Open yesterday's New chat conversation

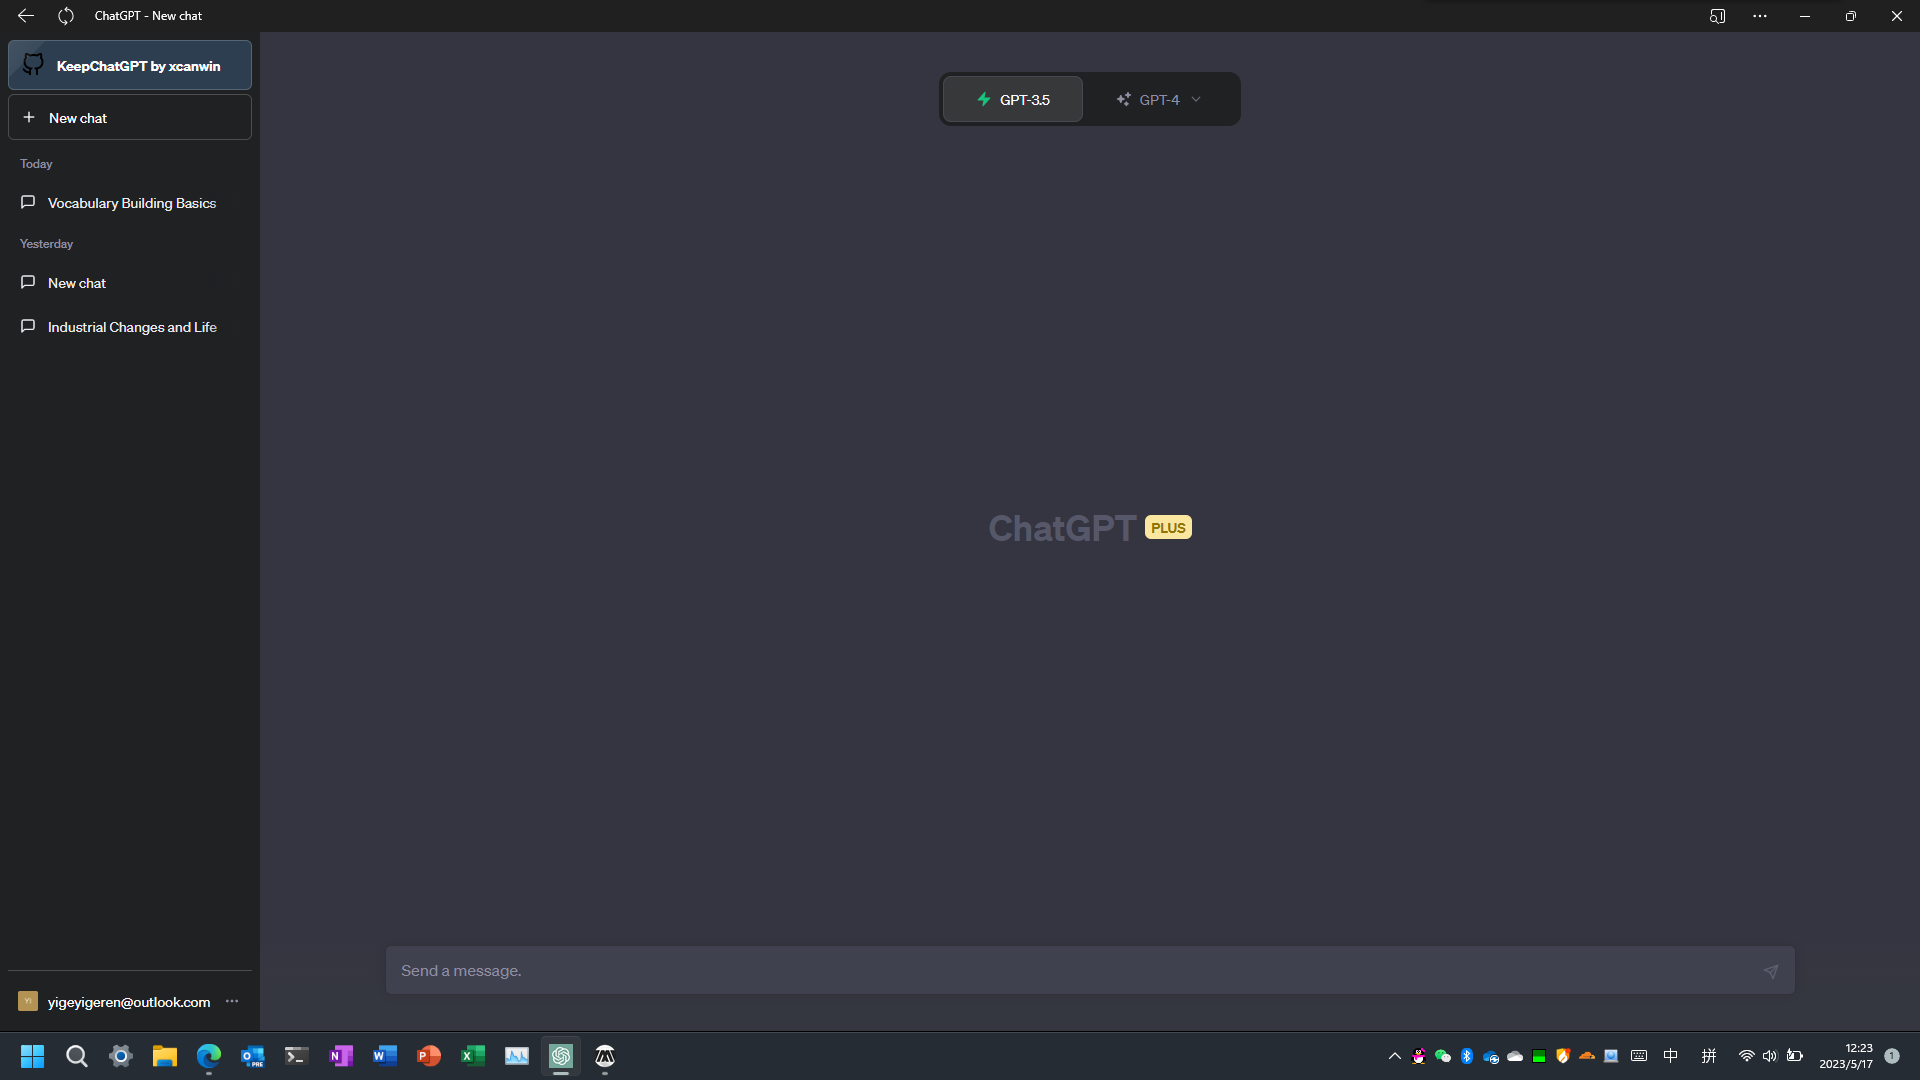pos(77,283)
